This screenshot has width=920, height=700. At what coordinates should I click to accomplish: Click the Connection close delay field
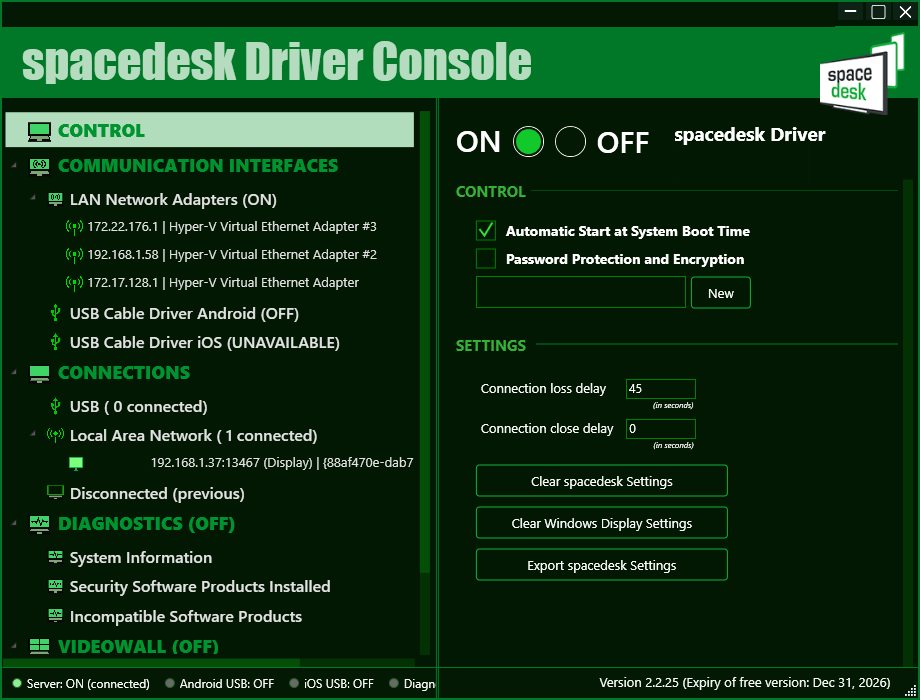click(x=661, y=429)
